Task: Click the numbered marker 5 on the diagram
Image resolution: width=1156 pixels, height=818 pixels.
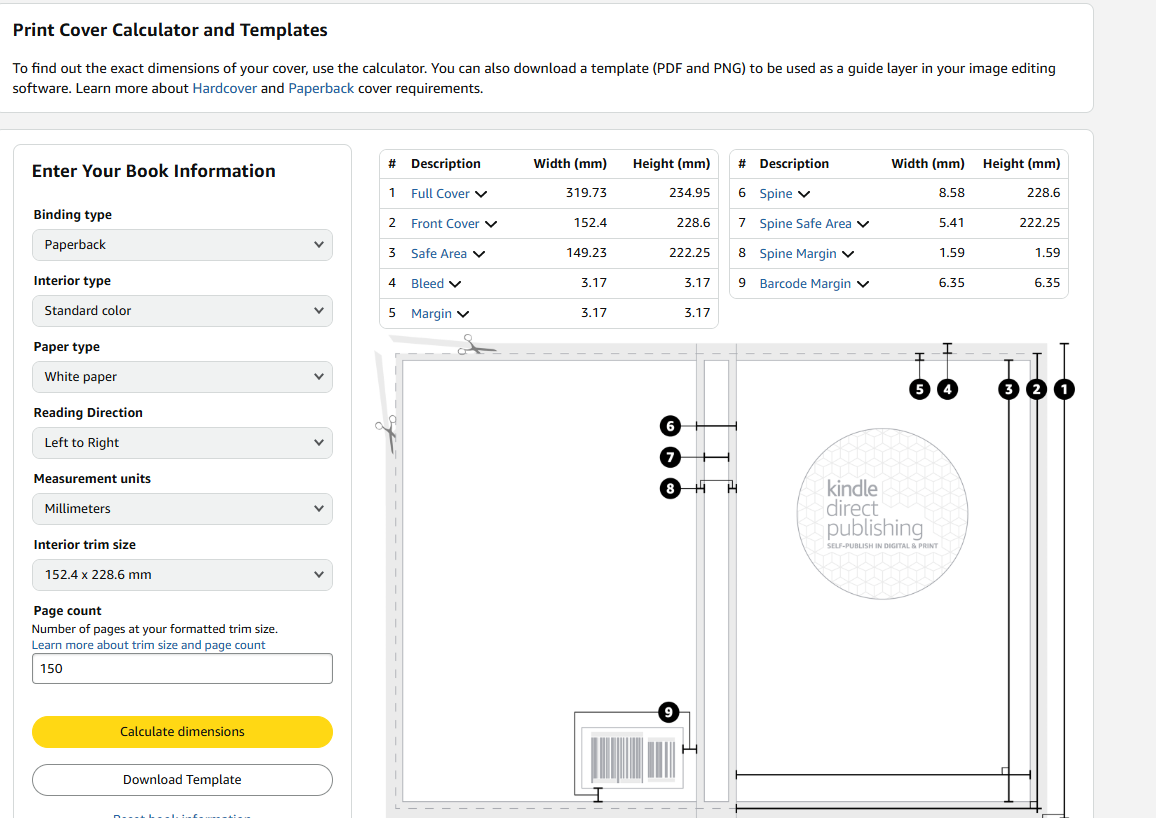Action: click(x=919, y=389)
